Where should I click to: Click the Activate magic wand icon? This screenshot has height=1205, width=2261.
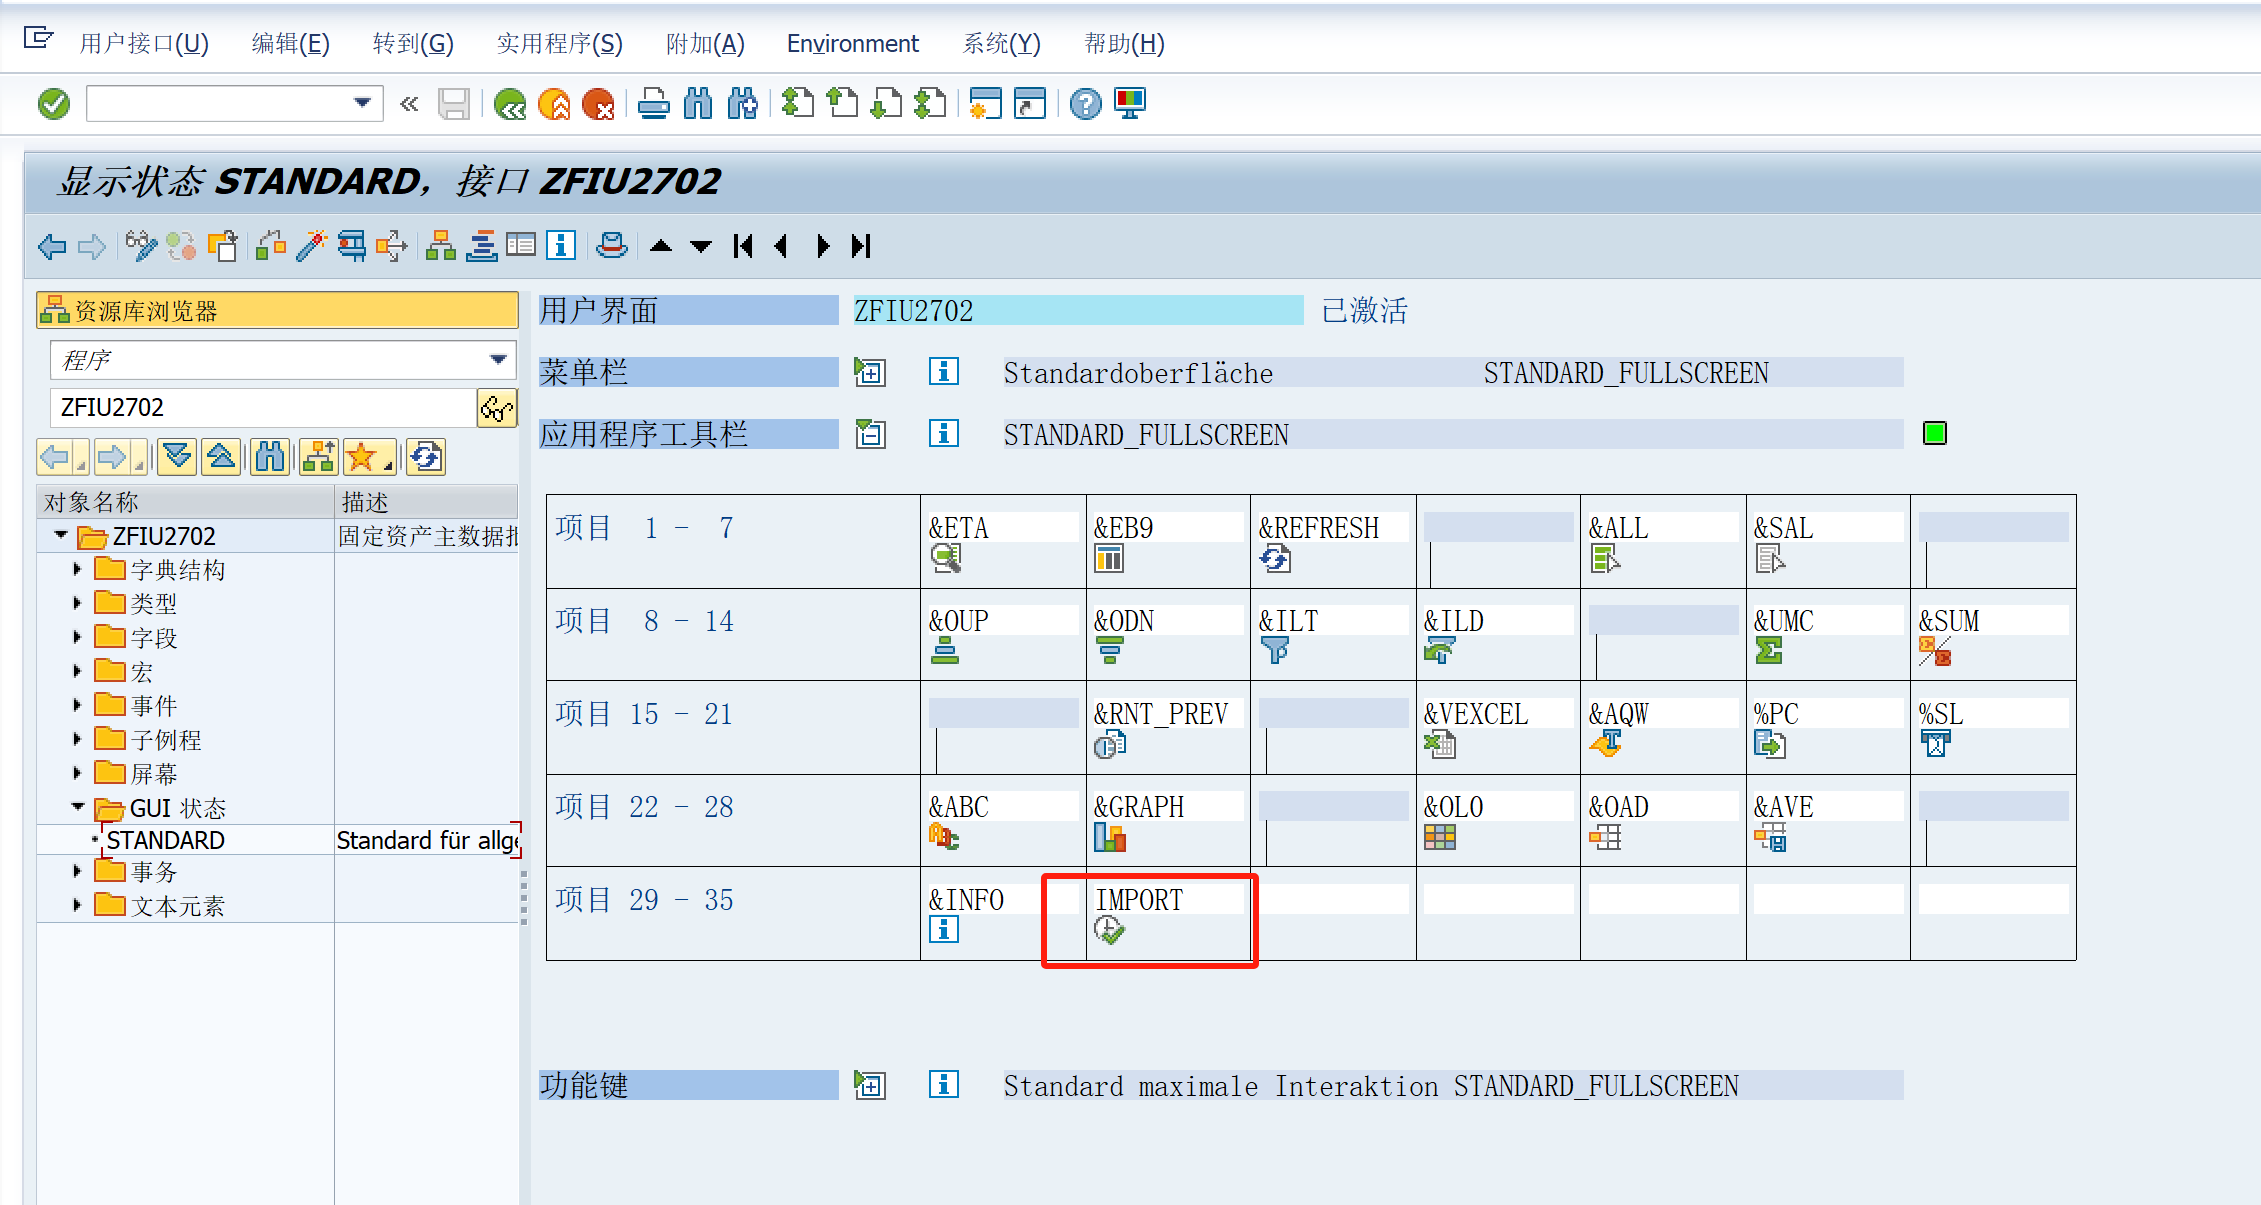click(311, 246)
